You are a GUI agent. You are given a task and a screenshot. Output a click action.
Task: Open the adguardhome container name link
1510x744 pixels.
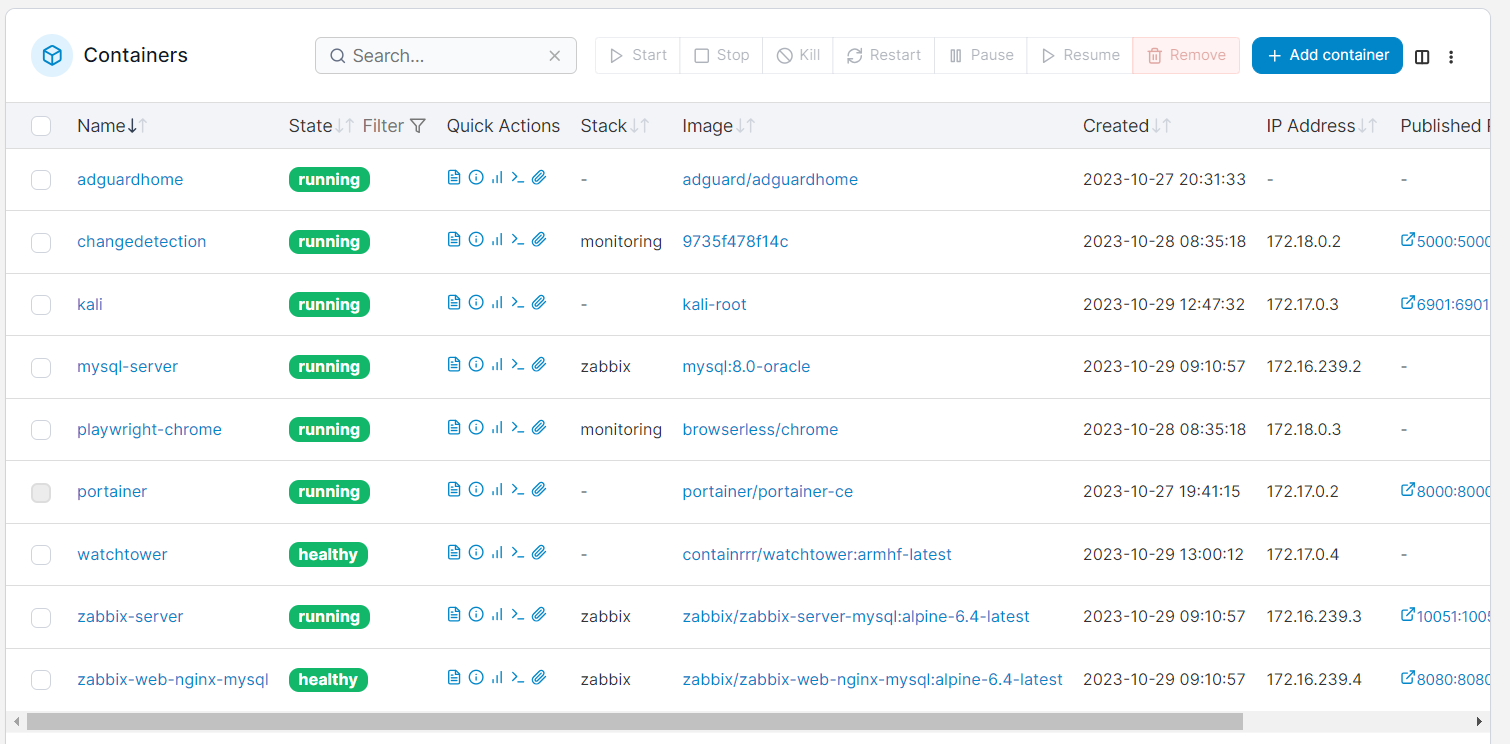click(130, 180)
